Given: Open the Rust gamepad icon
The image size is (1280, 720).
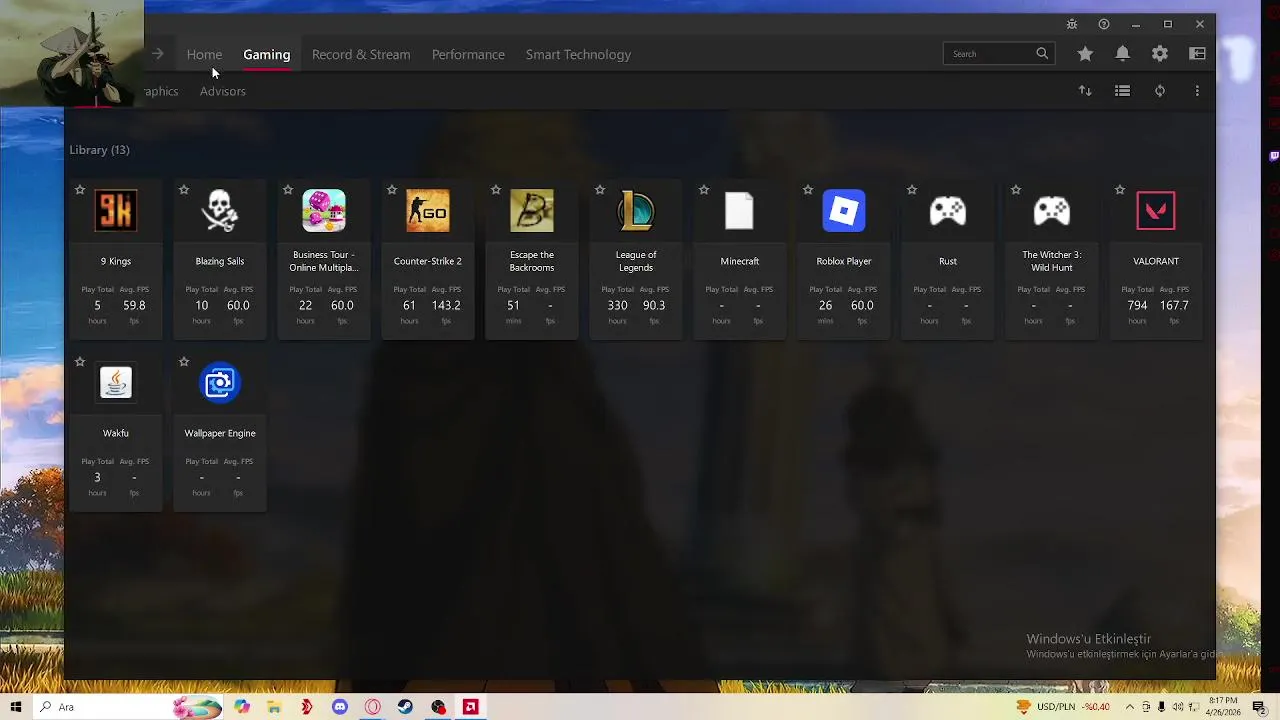Looking at the screenshot, I should point(948,211).
